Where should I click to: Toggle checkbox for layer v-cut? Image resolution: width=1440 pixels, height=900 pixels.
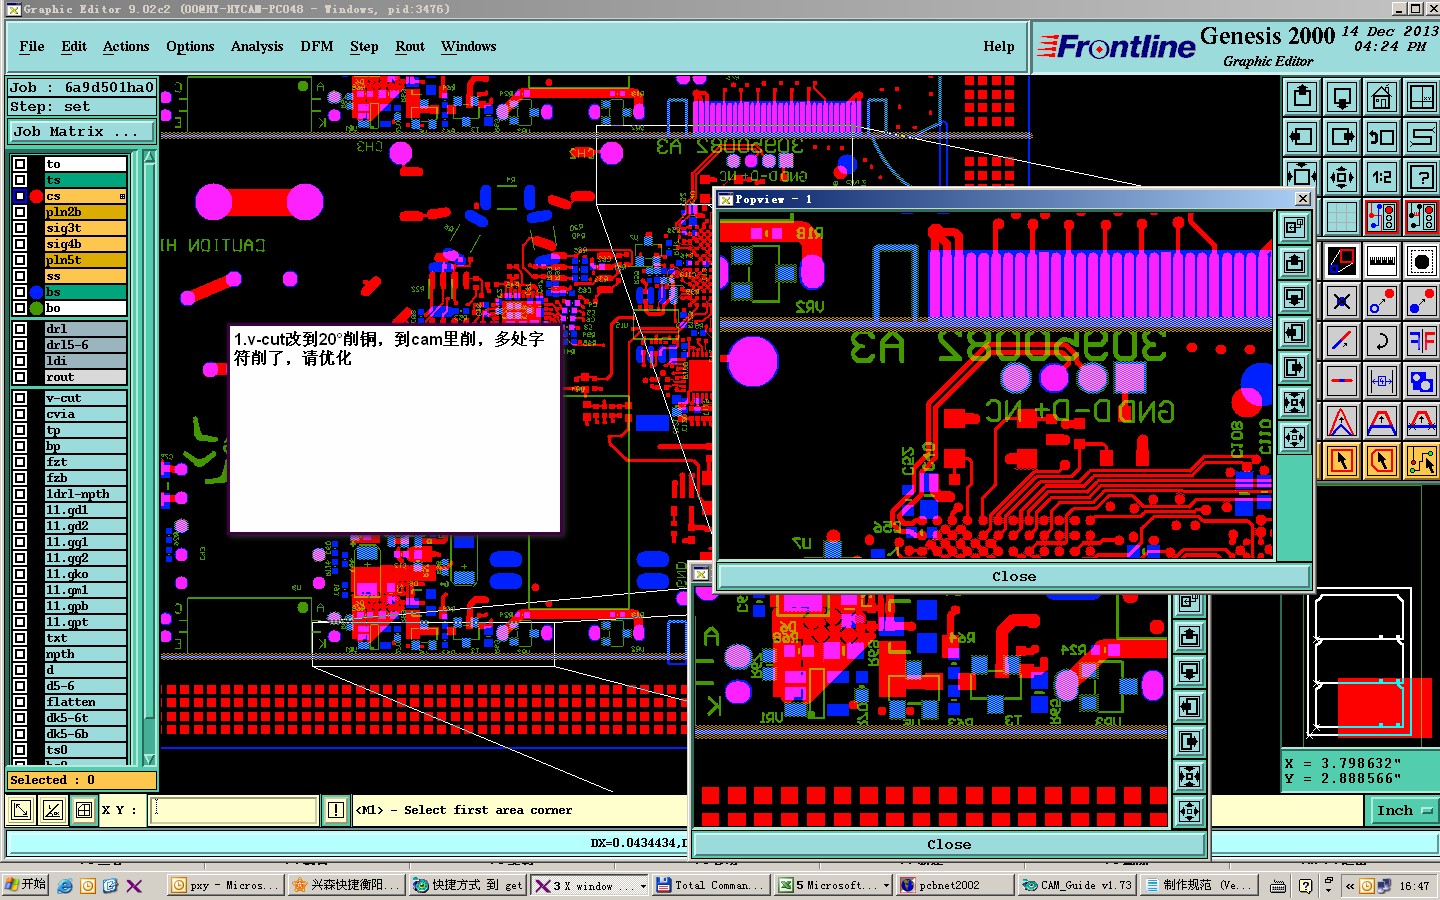(20, 398)
